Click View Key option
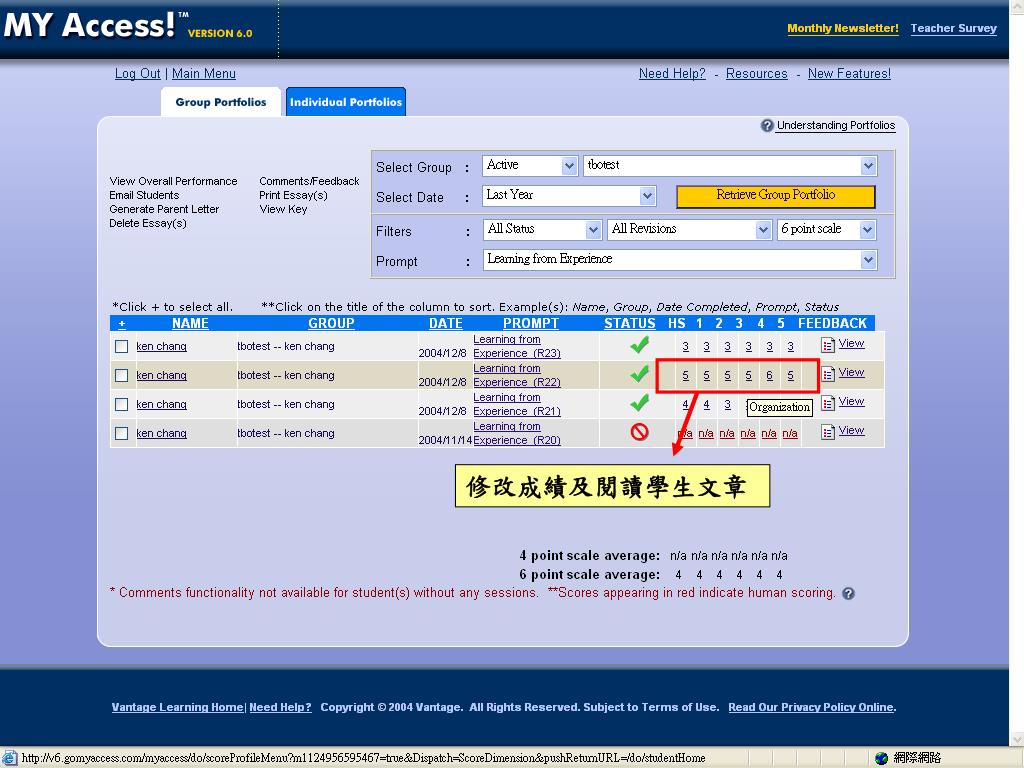 (x=283, y=209)
